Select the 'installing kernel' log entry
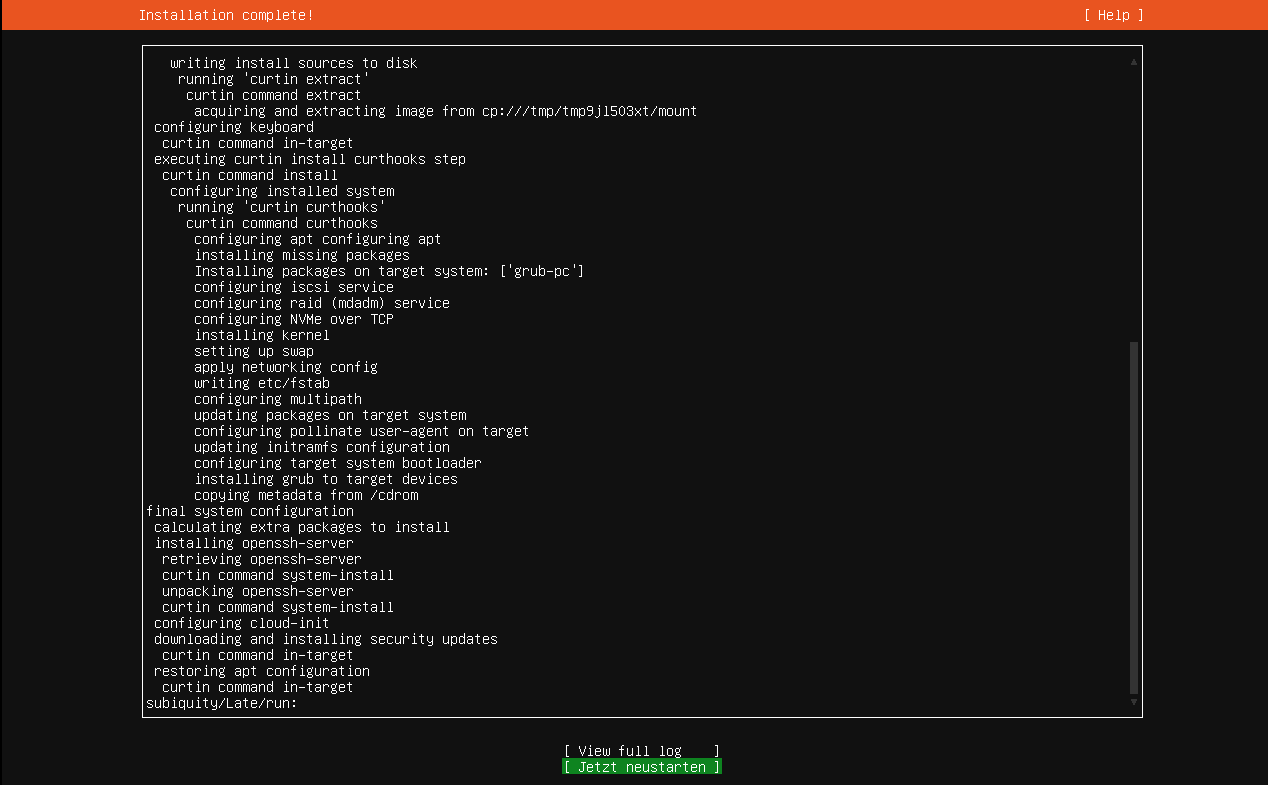The image size is (1268, 785). coord(262,334)
